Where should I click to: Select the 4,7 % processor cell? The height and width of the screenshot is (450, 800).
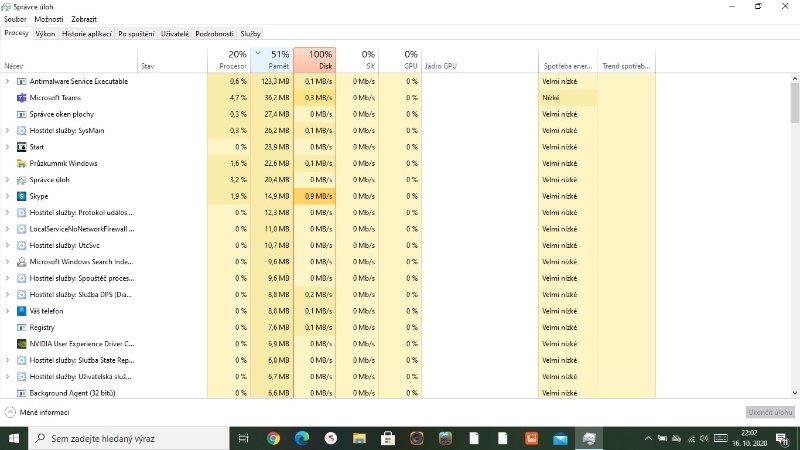pyautogui.click(x=229, y=97)
